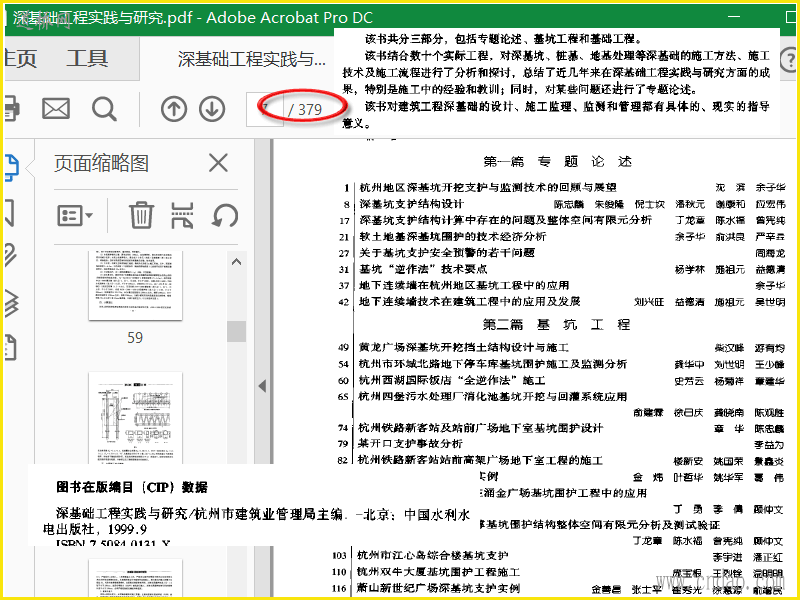The image size is (800, 600).
Task: Click '第二篇 基坑工程' heading
Action: 557,324
